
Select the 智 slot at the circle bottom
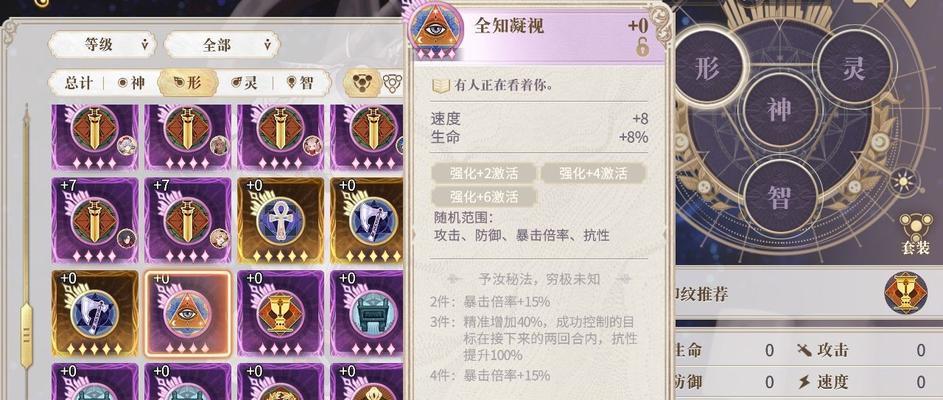tap(779, 197)
